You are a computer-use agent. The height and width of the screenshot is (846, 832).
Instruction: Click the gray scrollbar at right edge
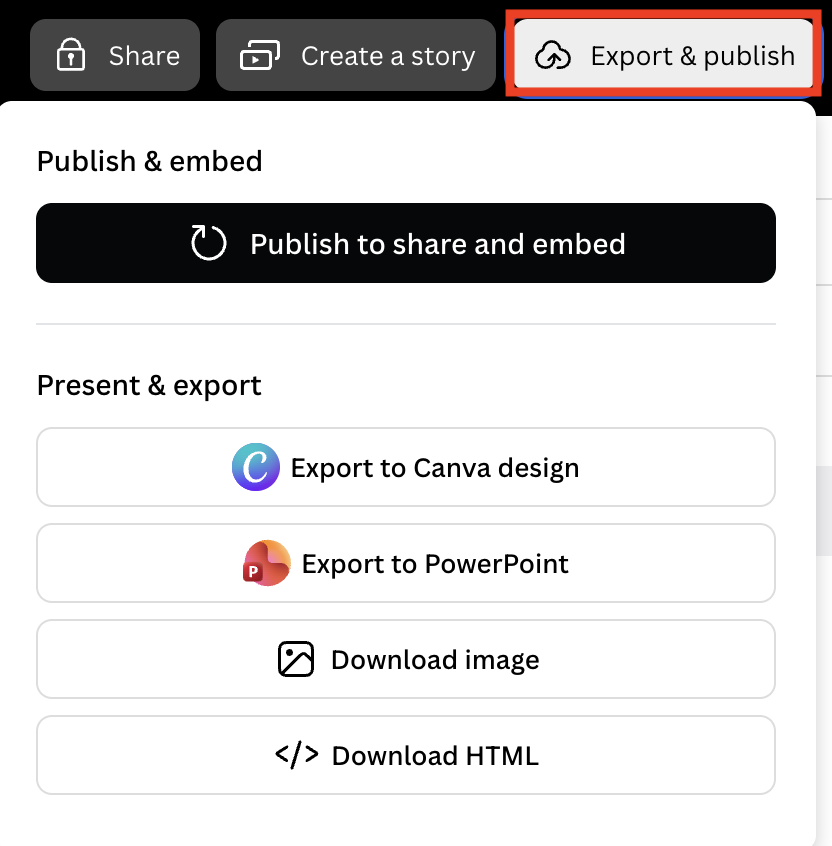(x=824, y=511)
